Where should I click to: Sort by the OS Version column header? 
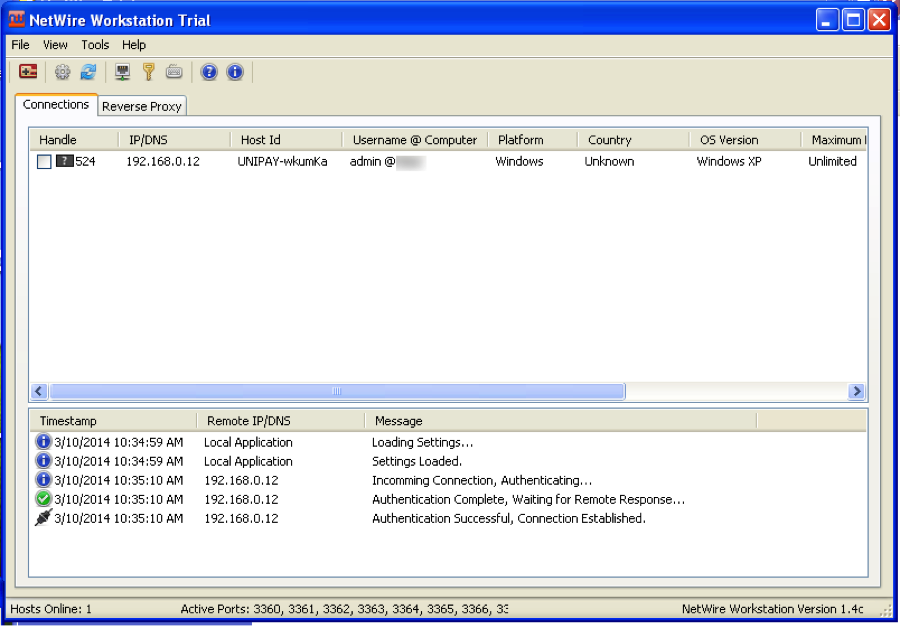click(x=745, y=140)
